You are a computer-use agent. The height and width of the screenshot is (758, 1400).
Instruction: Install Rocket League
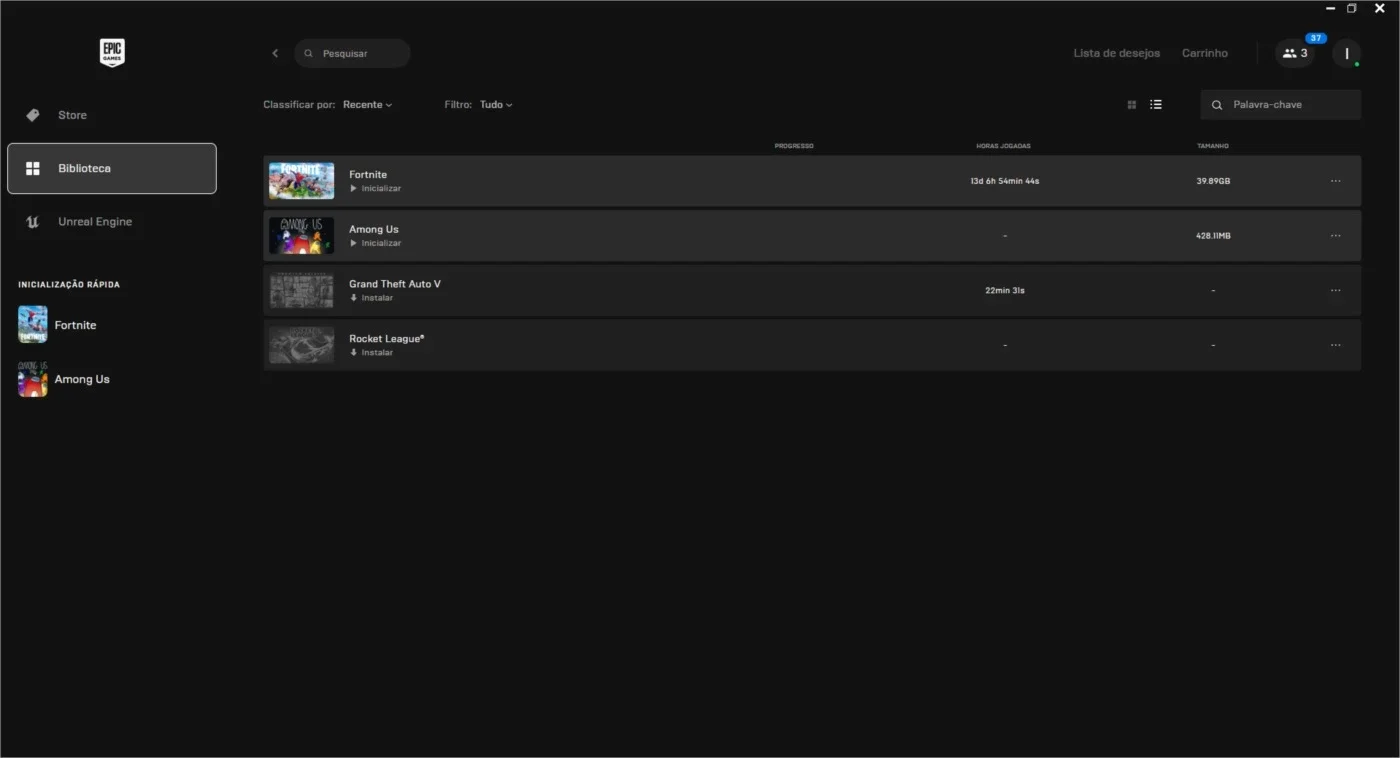[371, 352]
